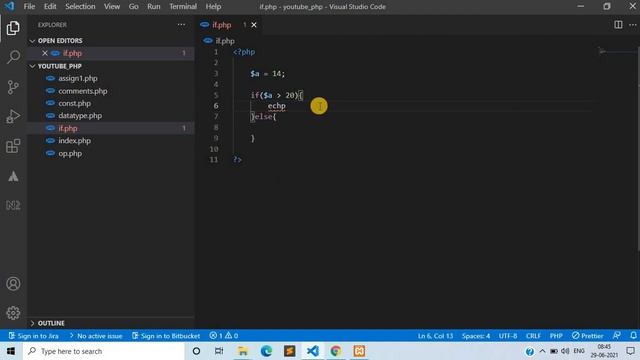Open notifications bell in status bar

(633, 336)
